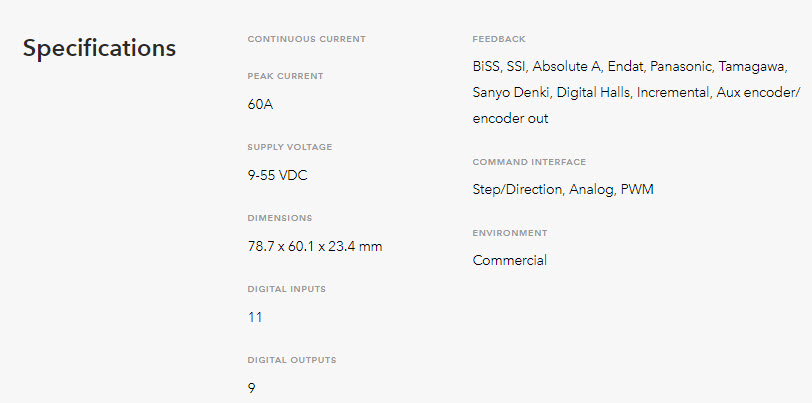812x403 pixels.
Task: Click the Digital Outputs label
Action: pyautogui.click(x=292, y=360)
